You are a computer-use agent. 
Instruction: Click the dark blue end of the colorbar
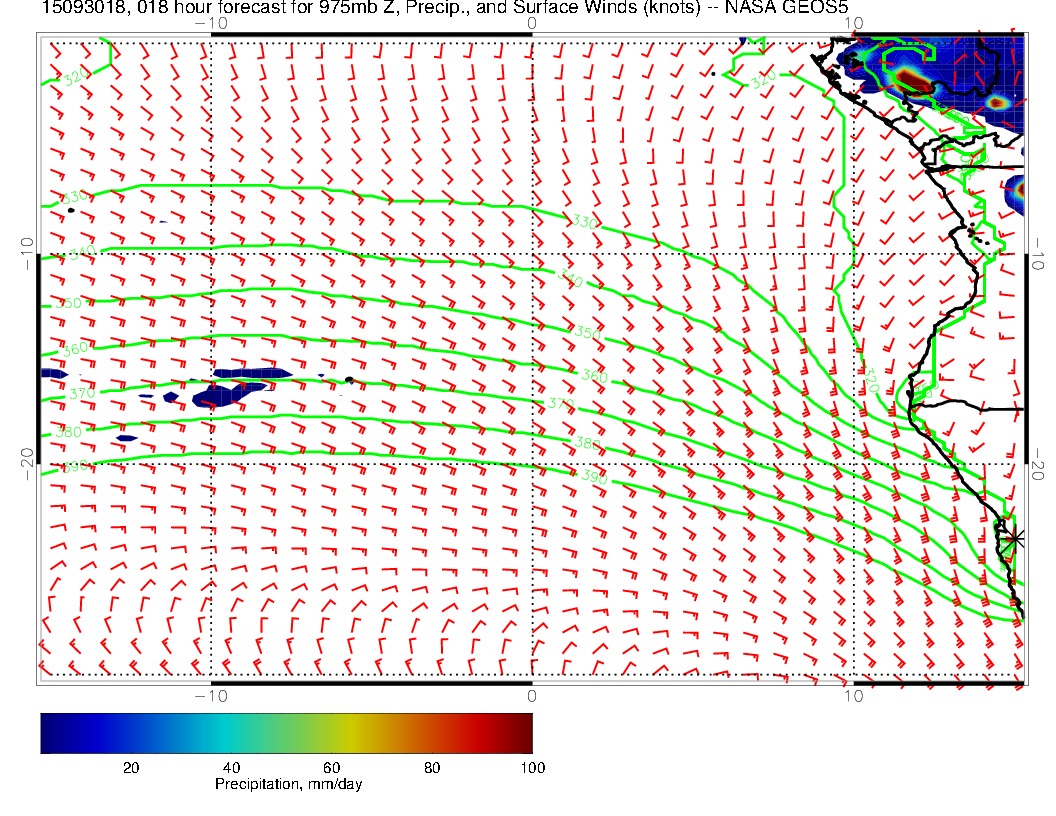point(50,732)
